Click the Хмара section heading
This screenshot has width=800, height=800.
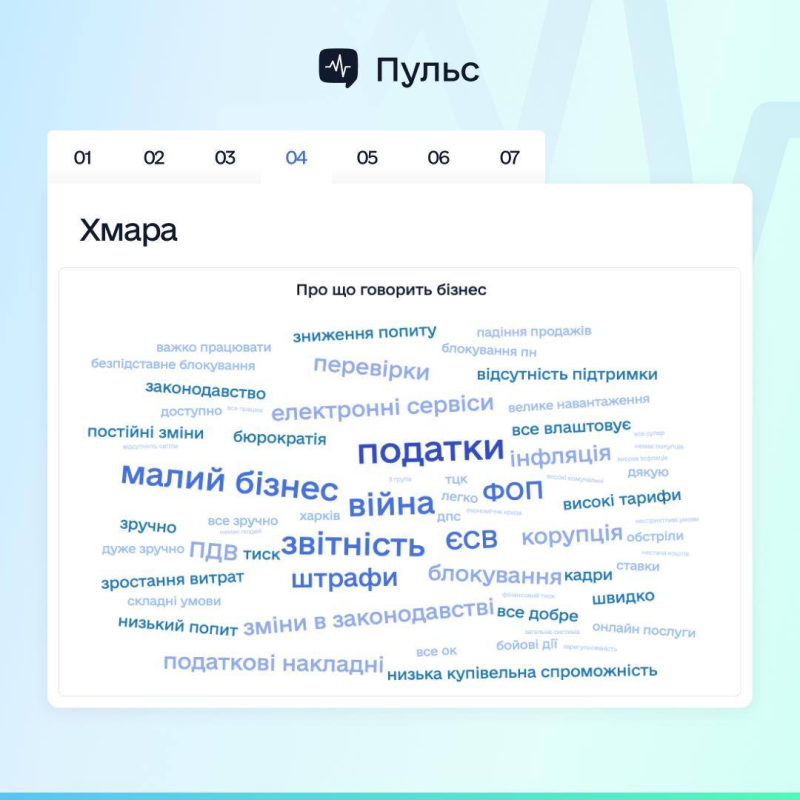128,230
